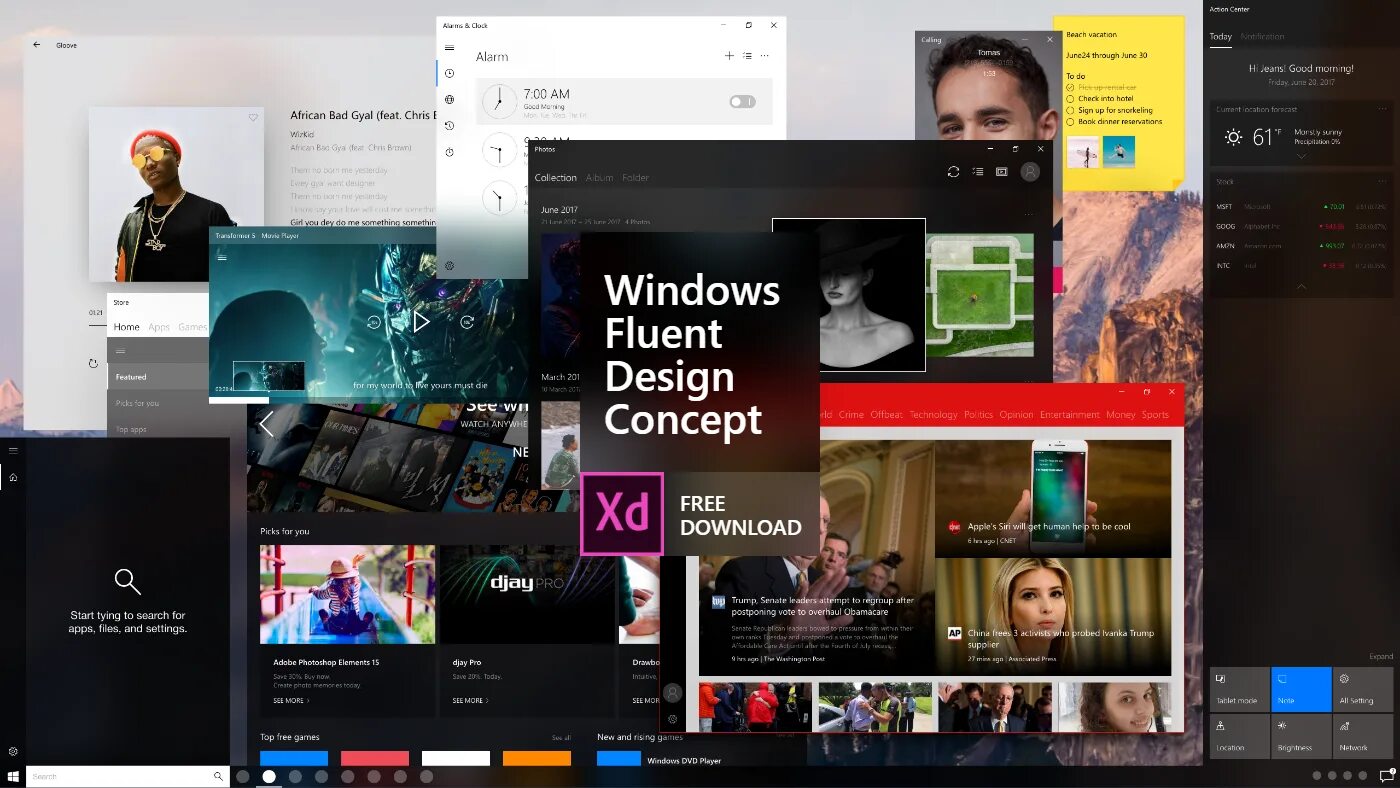Image resolution: width=1400 pixels, height=788 pixels.
Task: Open the account icon in the Store sidebar
Action: click(673, 692)
